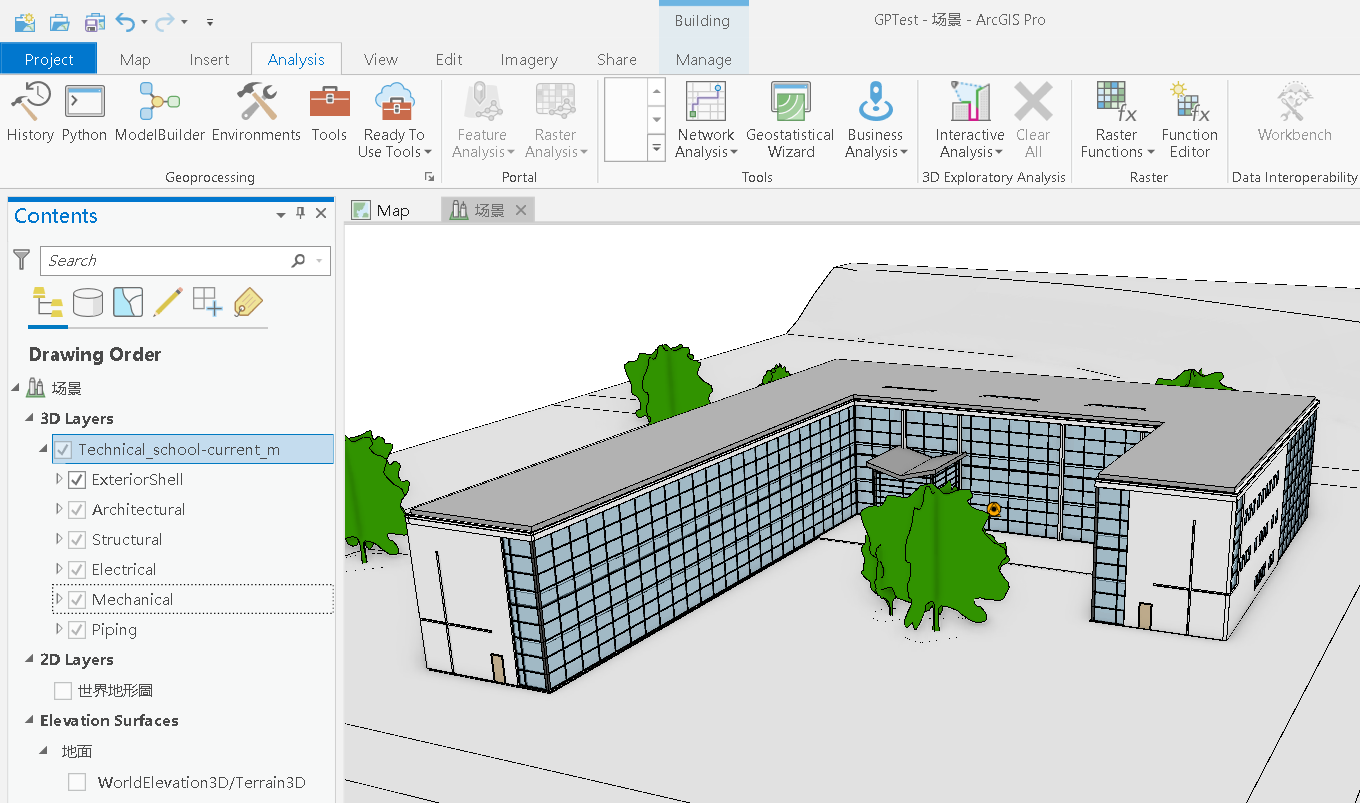Toggle visibility of 世界地形圖 layer

[62, 690]
